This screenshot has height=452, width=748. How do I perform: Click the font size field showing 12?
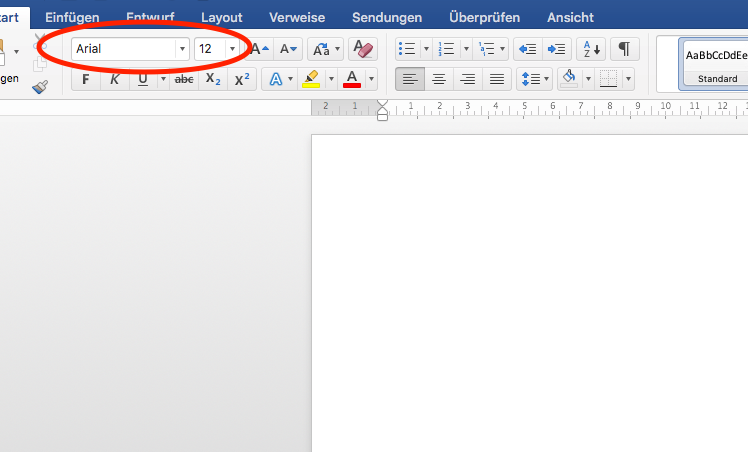[210, 49]
